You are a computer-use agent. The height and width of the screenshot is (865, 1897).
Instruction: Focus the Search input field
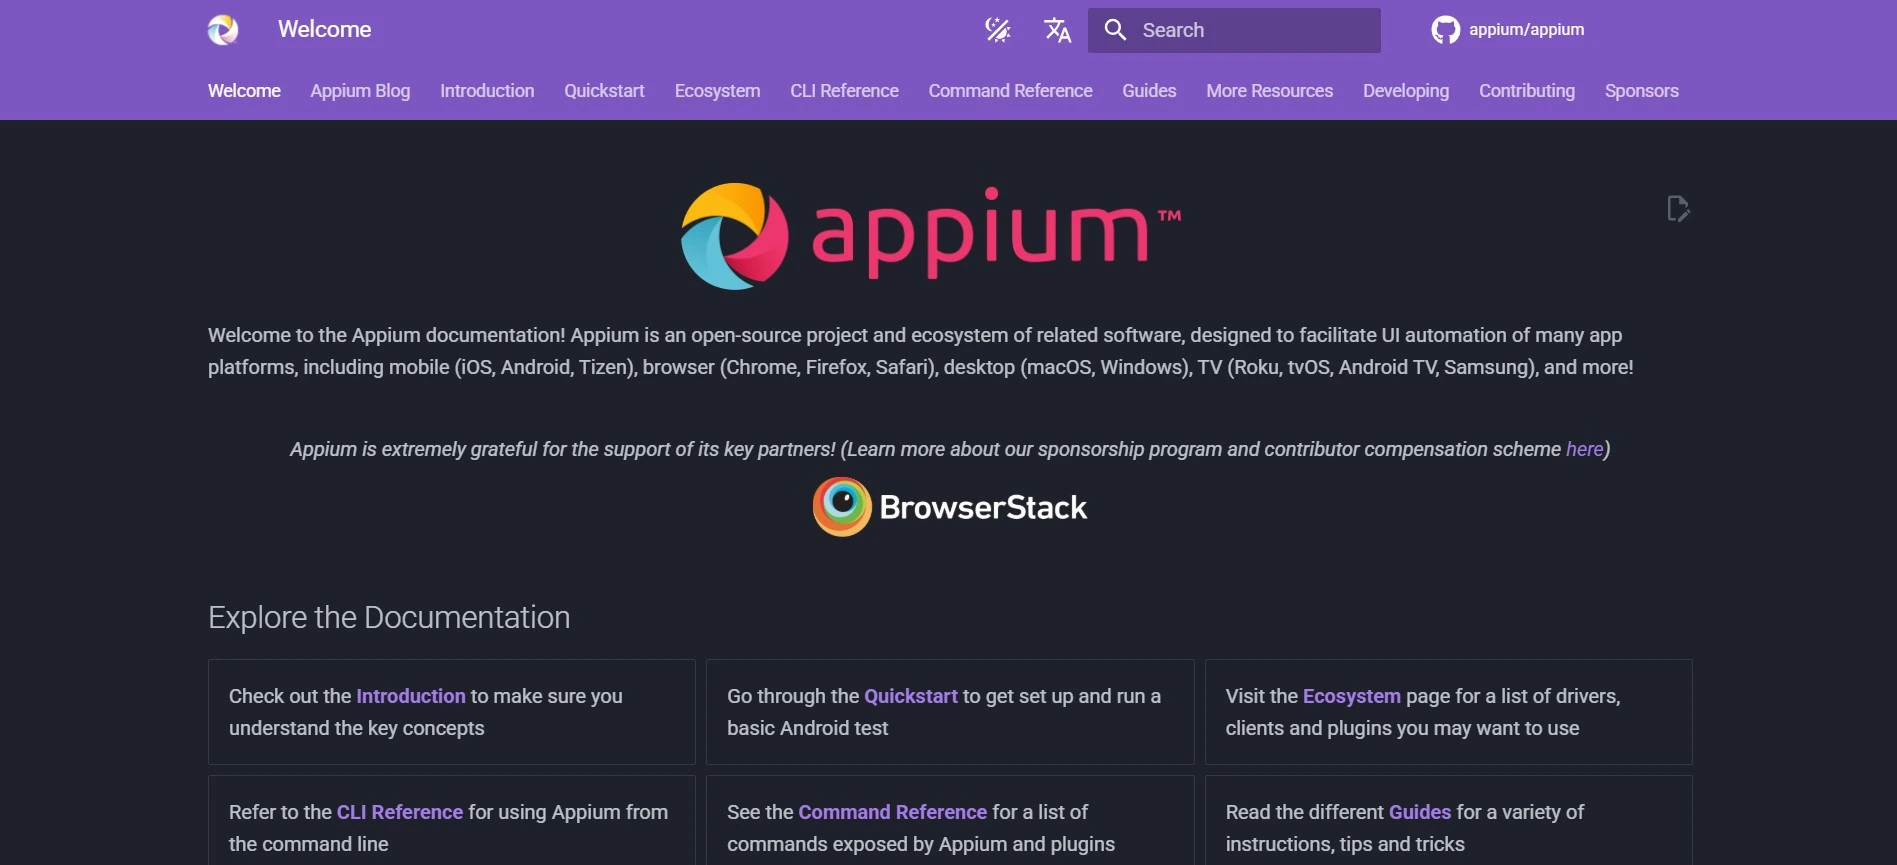pyautogui.click(x=1234, y=30)
